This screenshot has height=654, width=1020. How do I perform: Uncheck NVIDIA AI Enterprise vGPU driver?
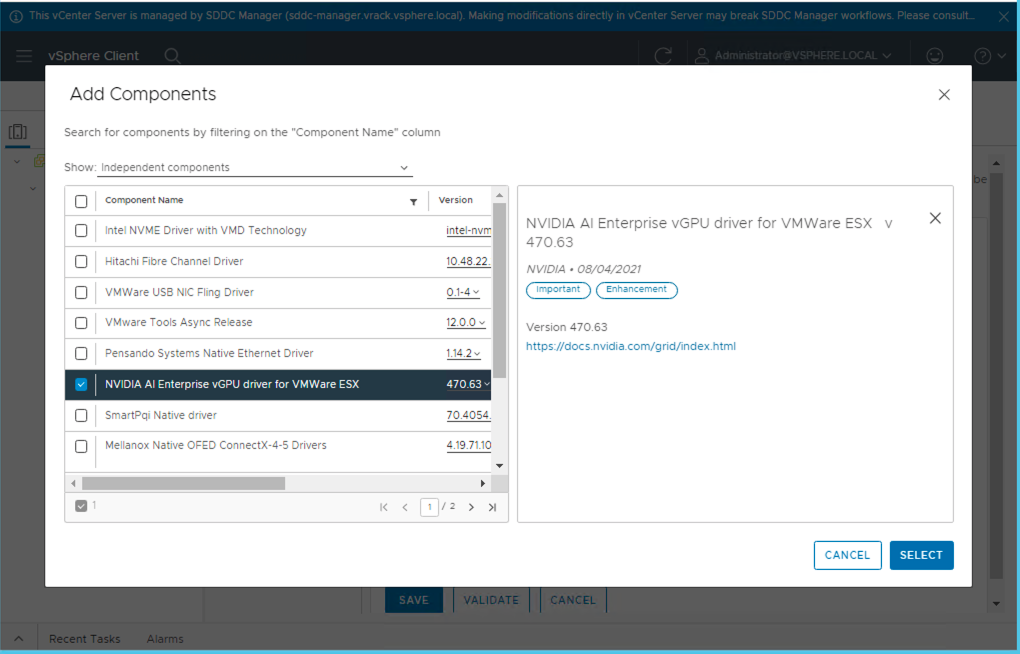[81, 385]
